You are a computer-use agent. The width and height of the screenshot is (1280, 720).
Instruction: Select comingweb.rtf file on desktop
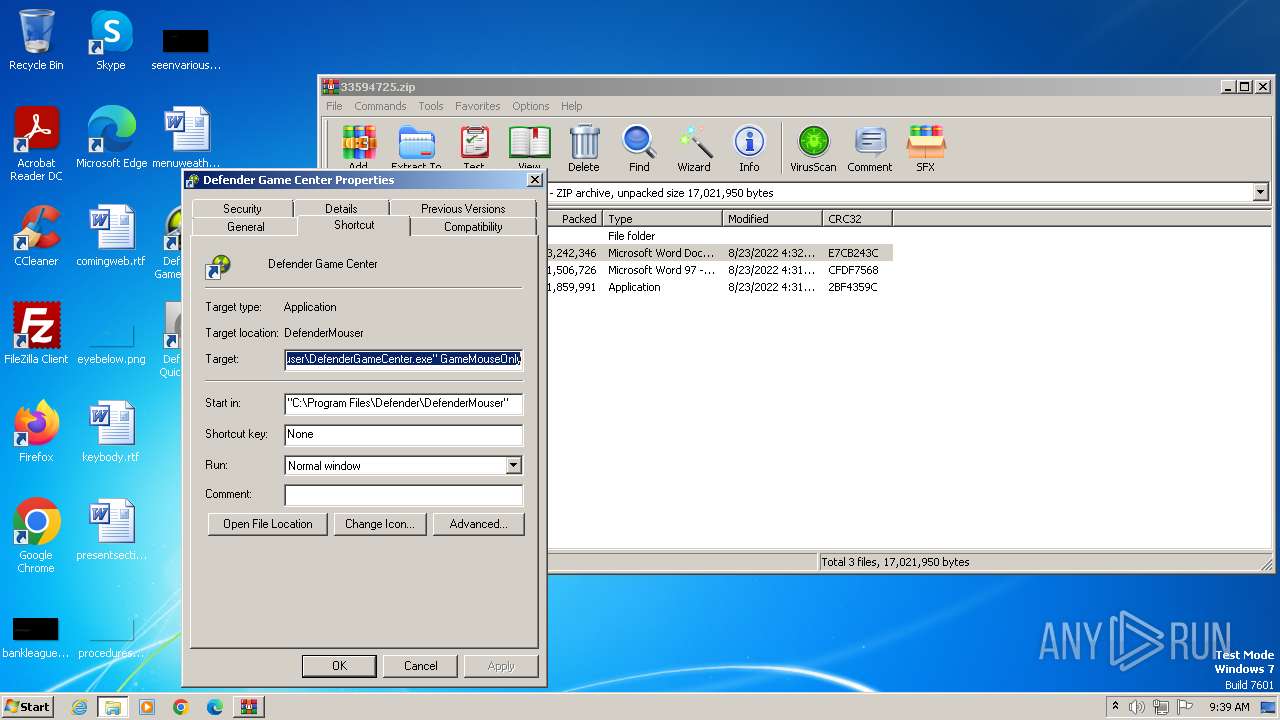(x=111, y=236)
